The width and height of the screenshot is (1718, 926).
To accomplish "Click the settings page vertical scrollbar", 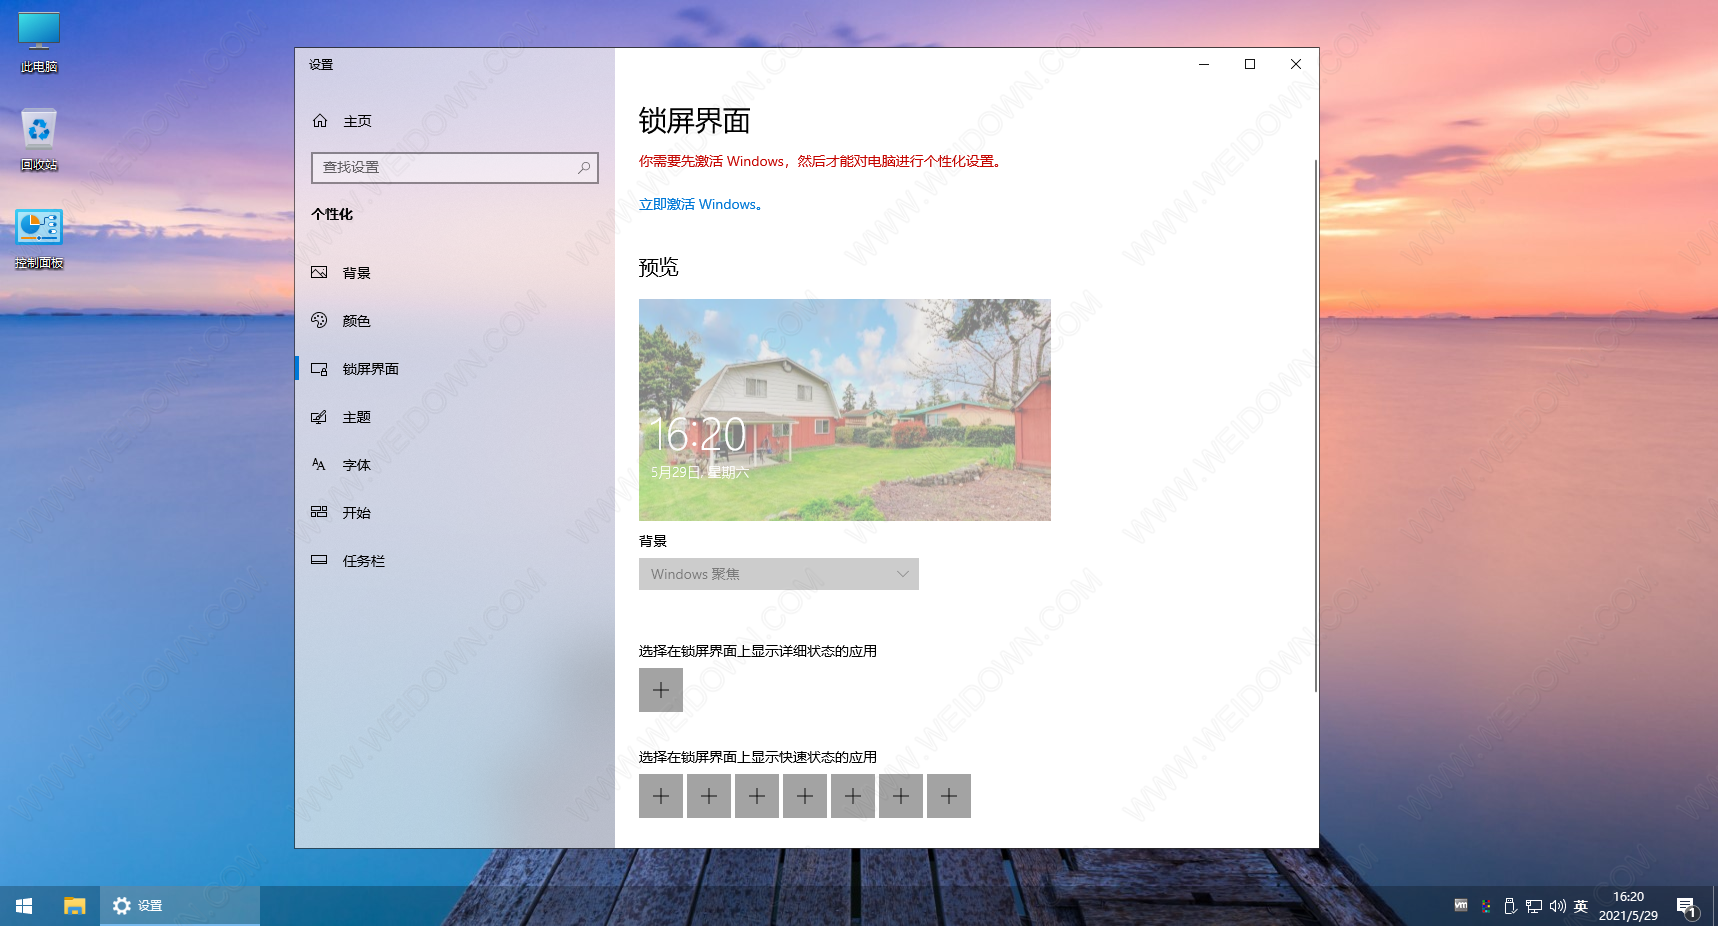I will (1316, 425).
